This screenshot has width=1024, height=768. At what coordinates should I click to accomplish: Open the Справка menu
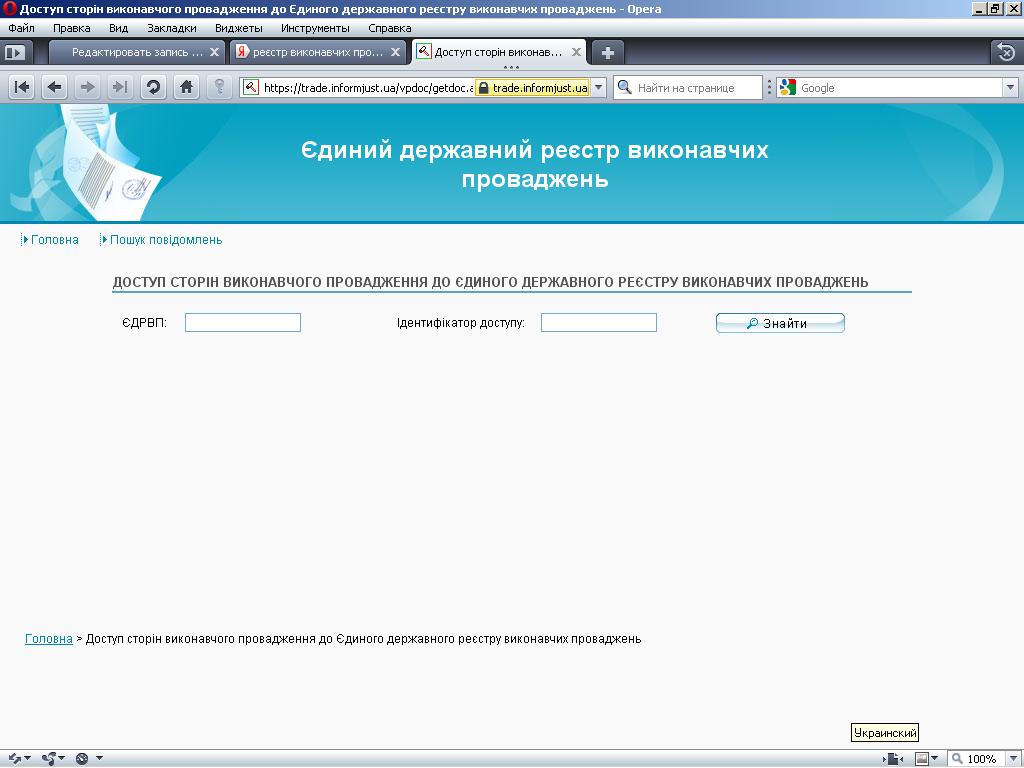tap(390, 28)
